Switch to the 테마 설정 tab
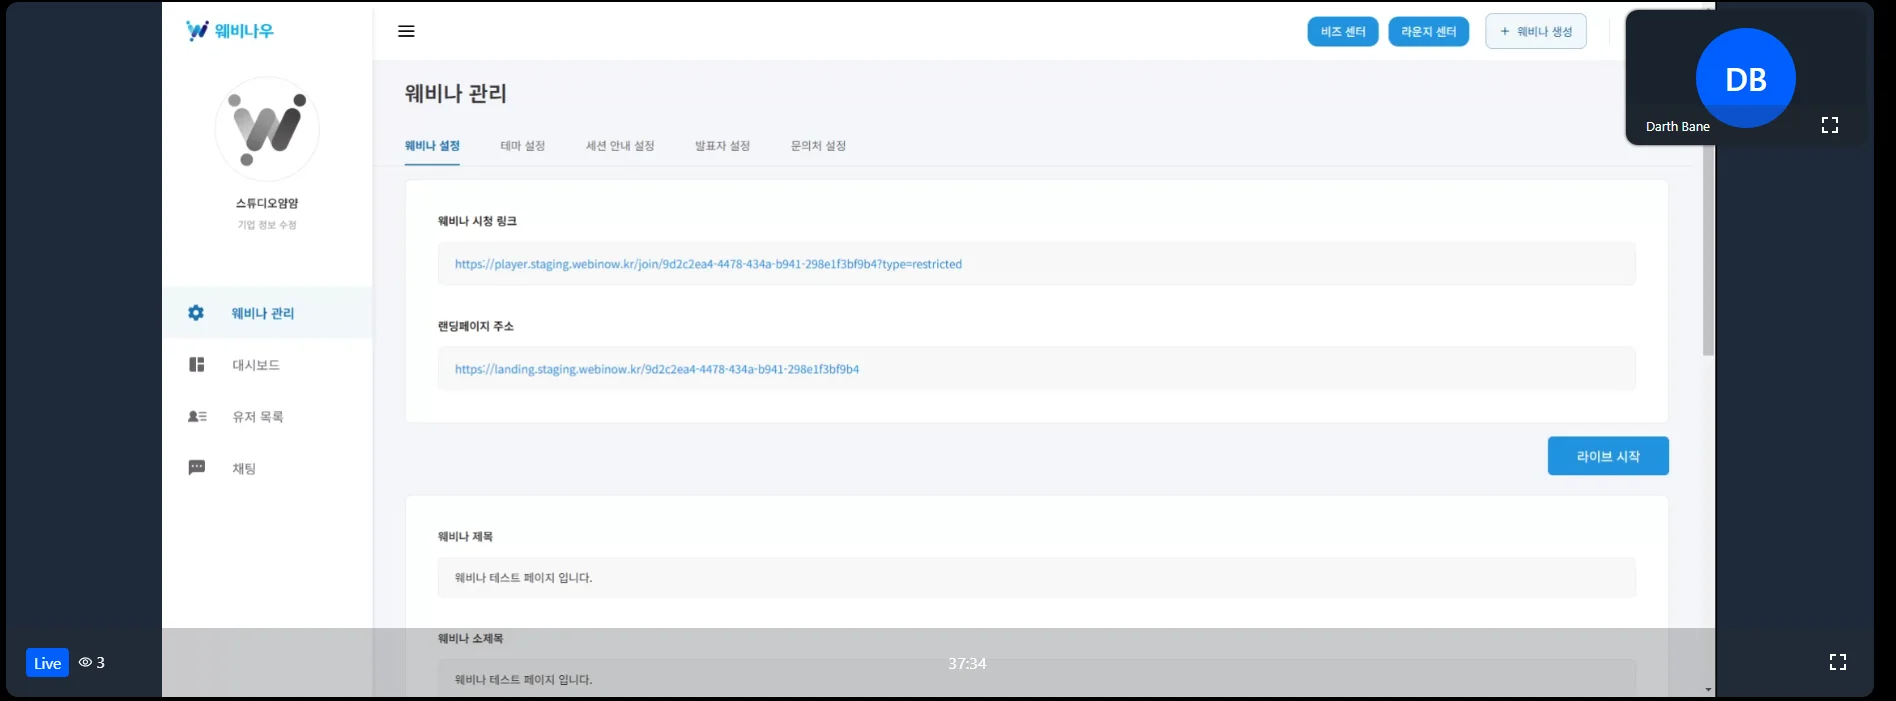Screen dimensions: 1896x701 (522, 146)
